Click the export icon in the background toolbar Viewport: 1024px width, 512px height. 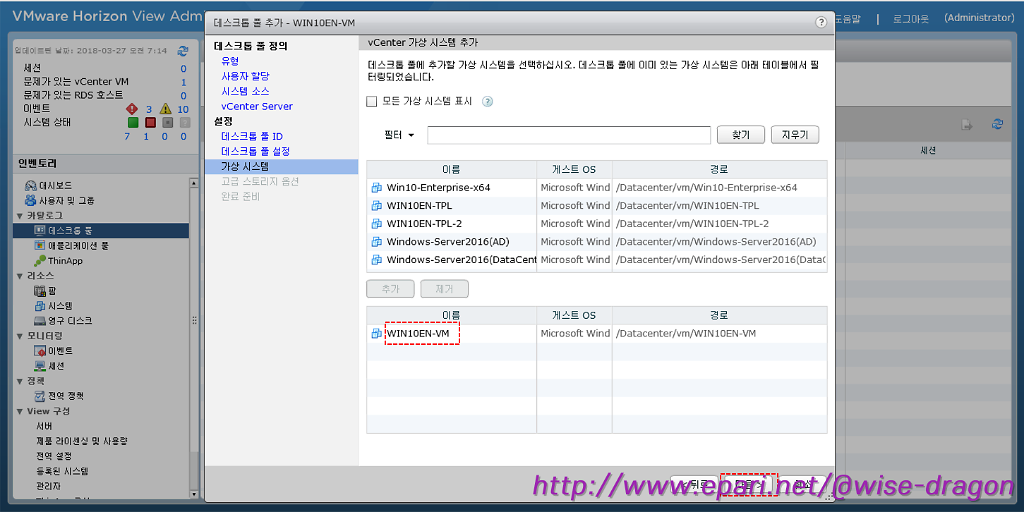968,124
